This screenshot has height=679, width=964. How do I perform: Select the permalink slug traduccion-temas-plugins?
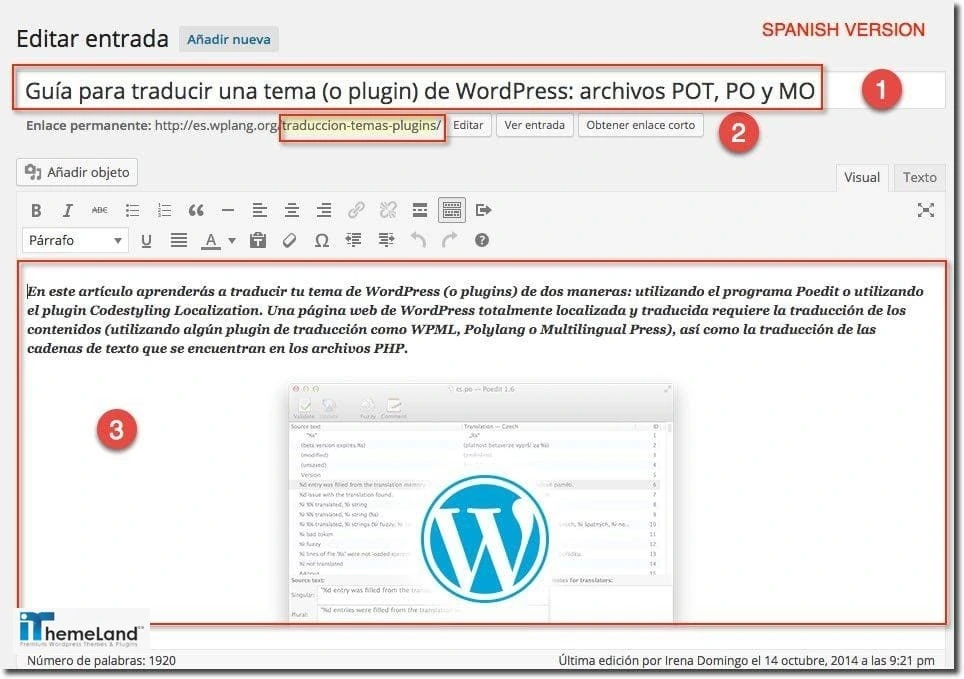[362, 125]
